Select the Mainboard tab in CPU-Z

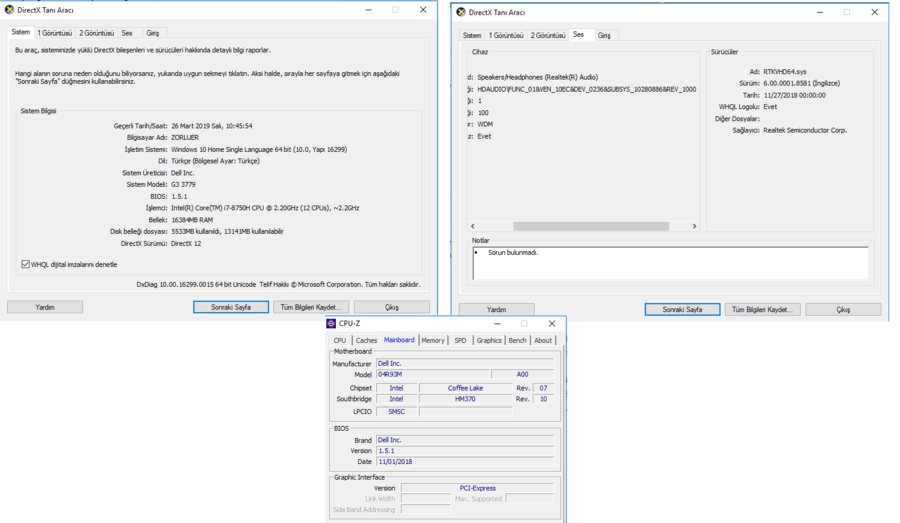[x=399, y=340]
